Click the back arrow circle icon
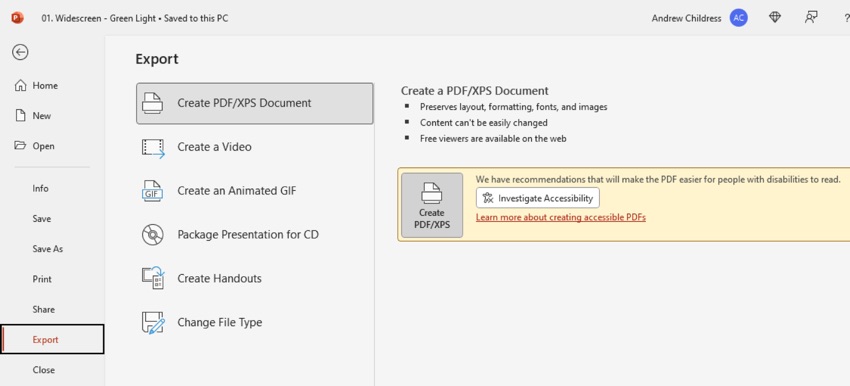 tap(20, 52)
